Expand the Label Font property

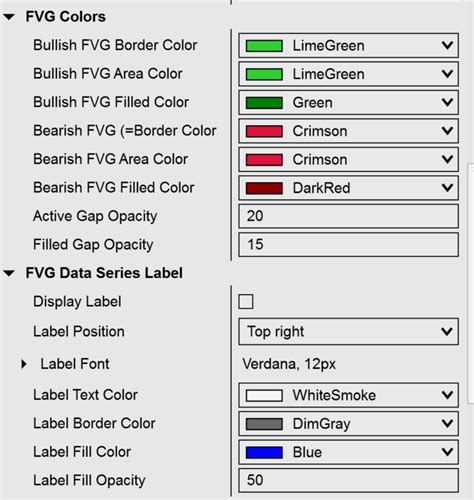pos(24,364)
